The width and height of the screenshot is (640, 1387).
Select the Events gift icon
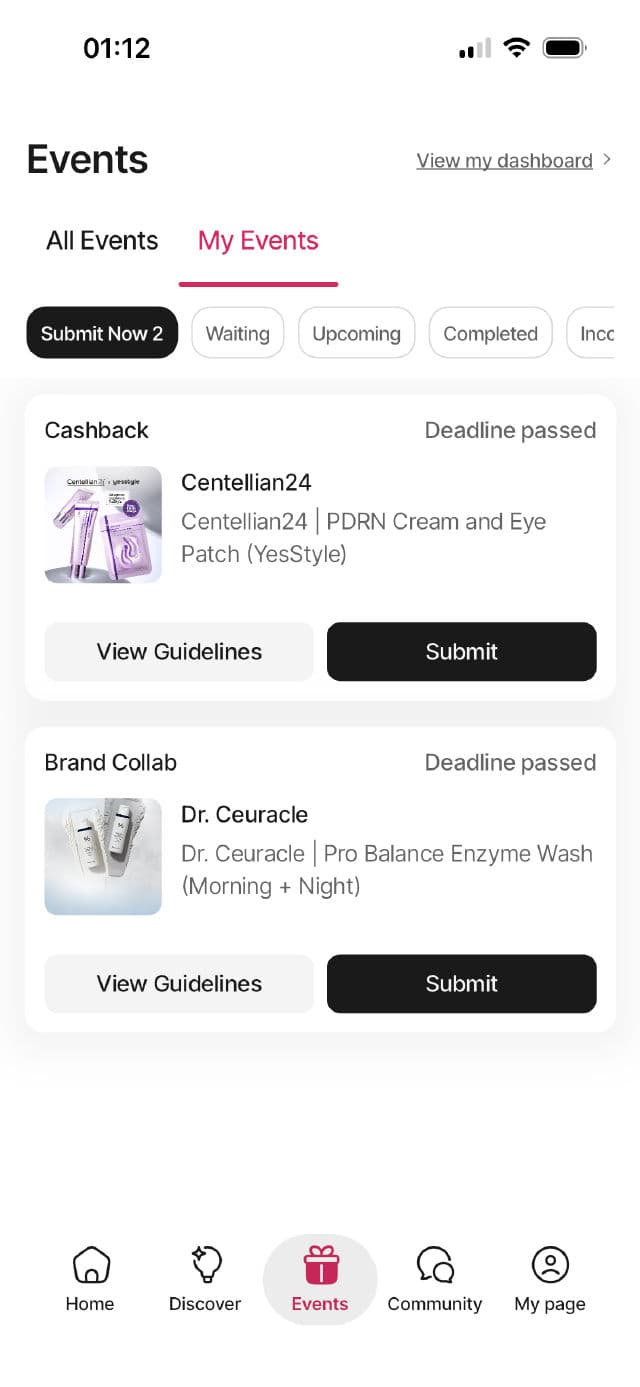click(x=320, y=1265)
